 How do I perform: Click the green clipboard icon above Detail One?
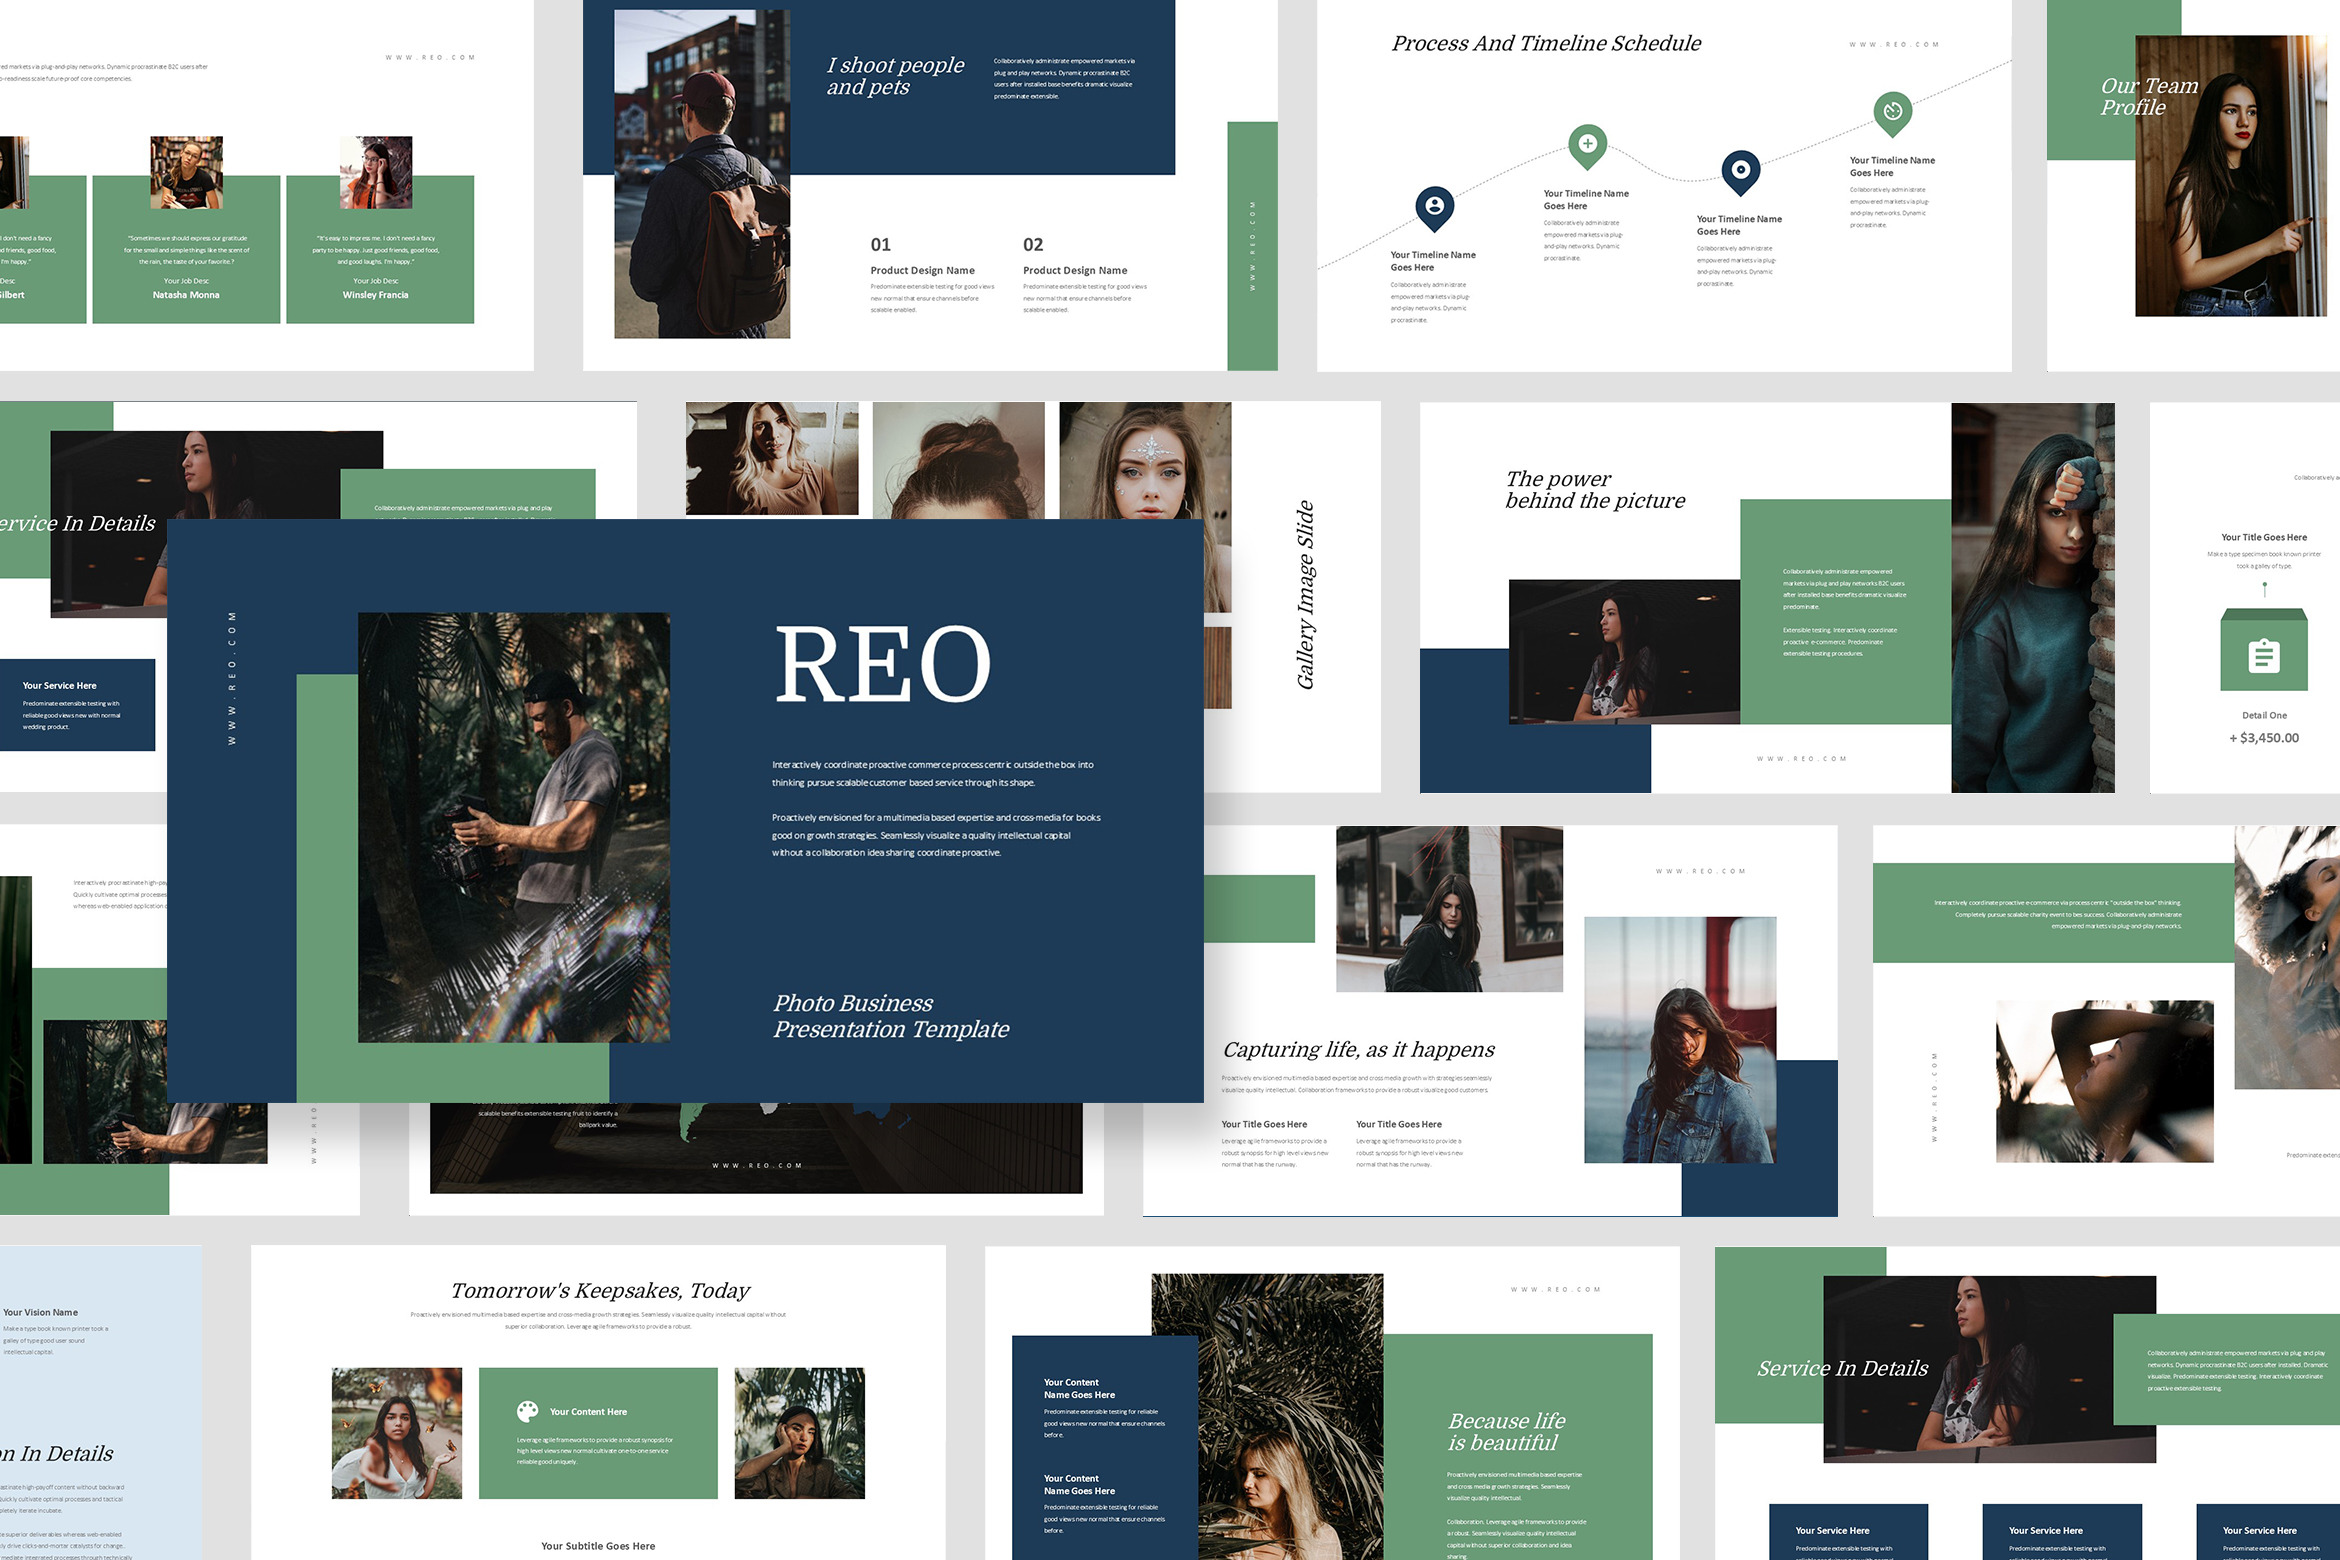click(2264, 656)
